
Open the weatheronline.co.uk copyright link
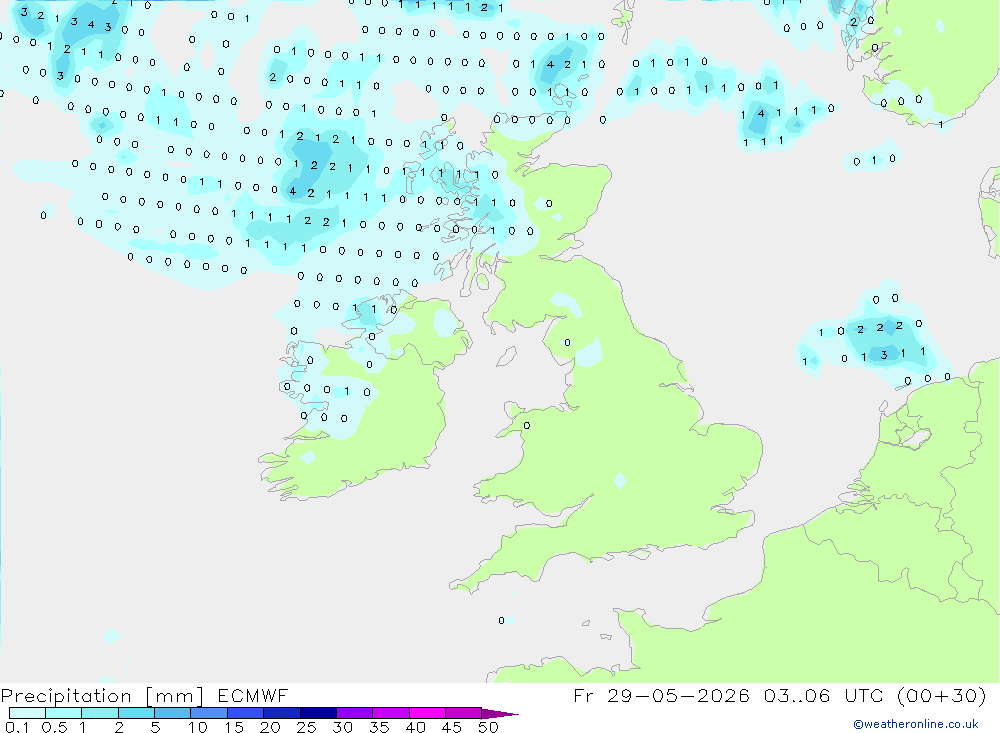(x=916, y=724)
